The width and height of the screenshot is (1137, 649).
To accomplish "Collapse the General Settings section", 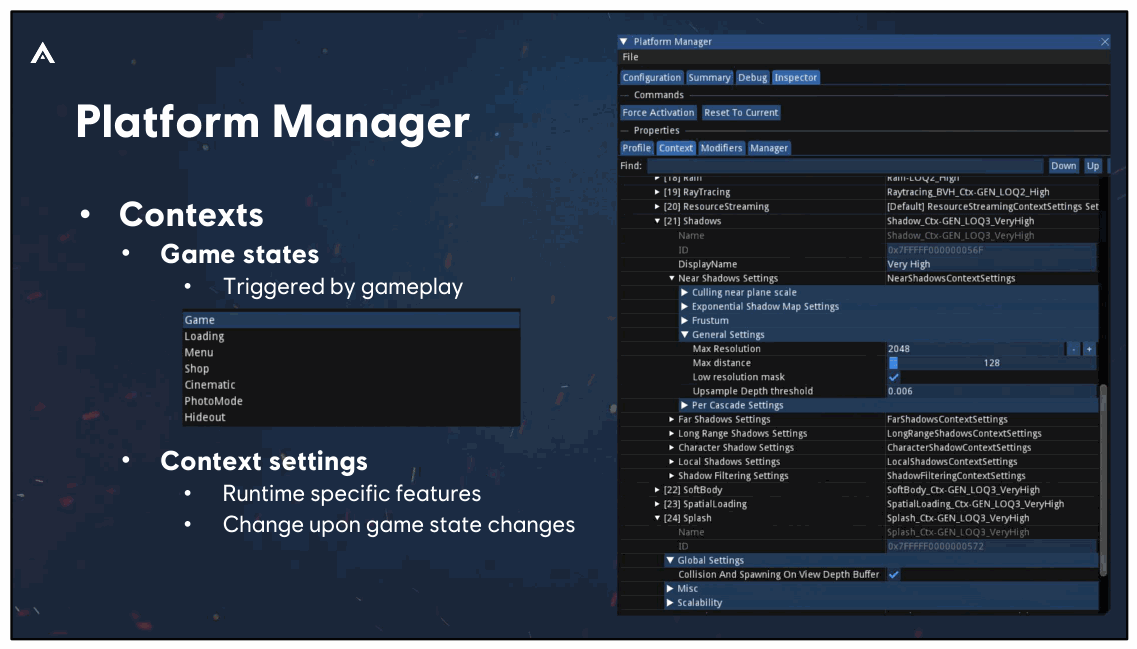I will click(685, 335).
